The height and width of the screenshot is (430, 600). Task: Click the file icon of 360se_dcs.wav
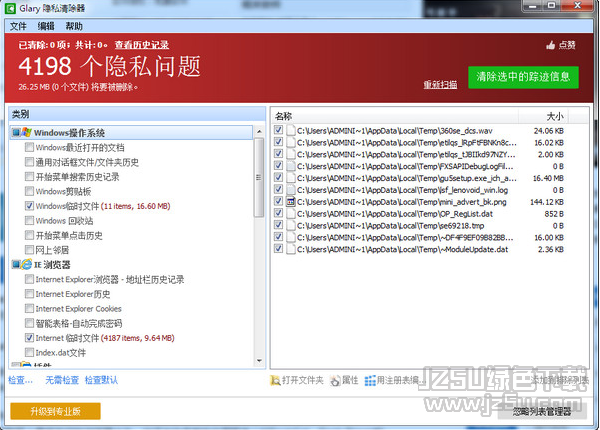291,130
